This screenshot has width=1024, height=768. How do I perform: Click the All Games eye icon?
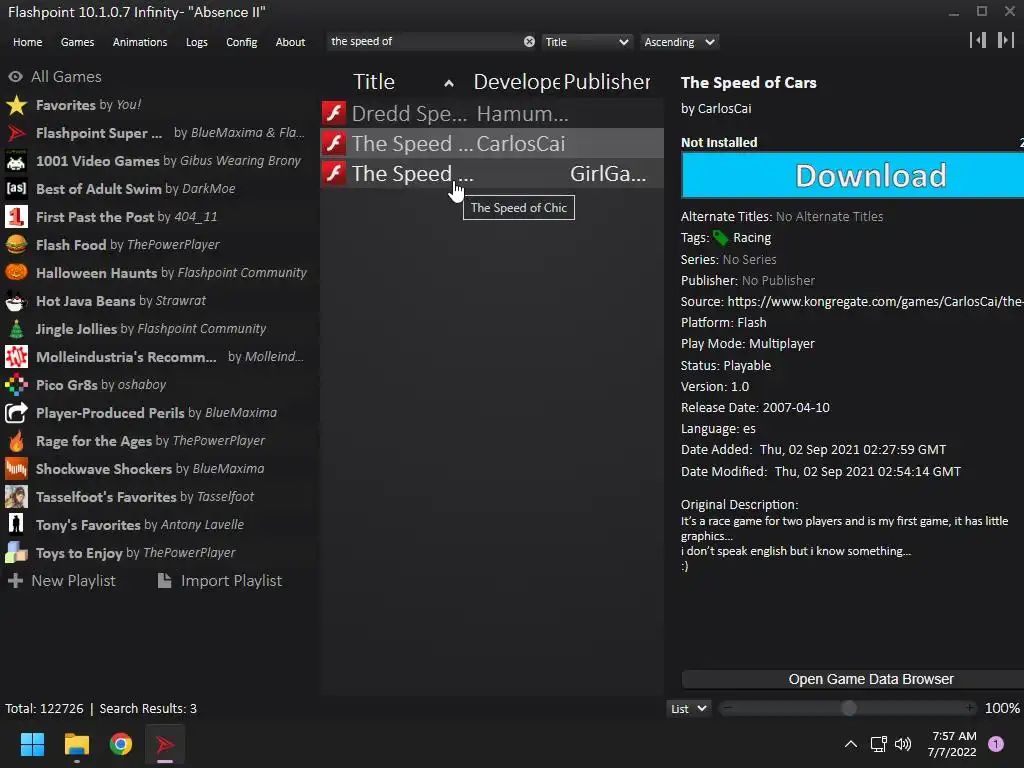click(16, 76)
